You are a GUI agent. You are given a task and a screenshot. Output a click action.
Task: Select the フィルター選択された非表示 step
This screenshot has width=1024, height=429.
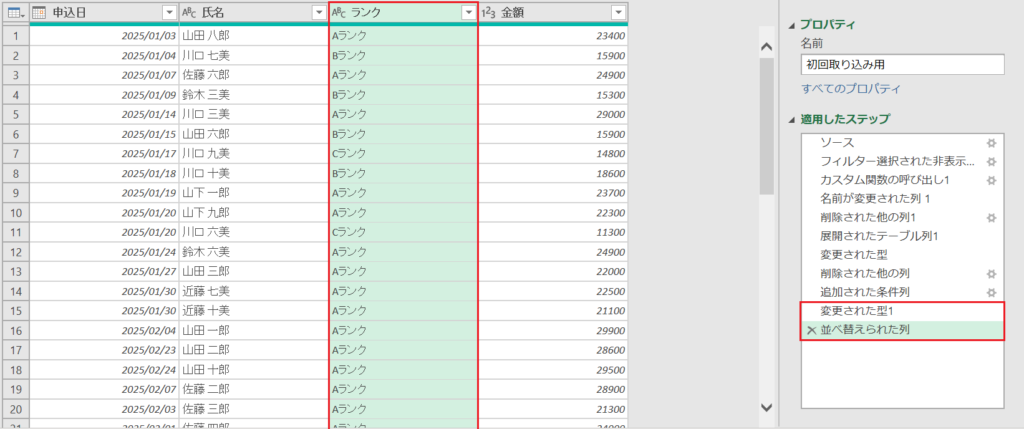tap(902, 161)
